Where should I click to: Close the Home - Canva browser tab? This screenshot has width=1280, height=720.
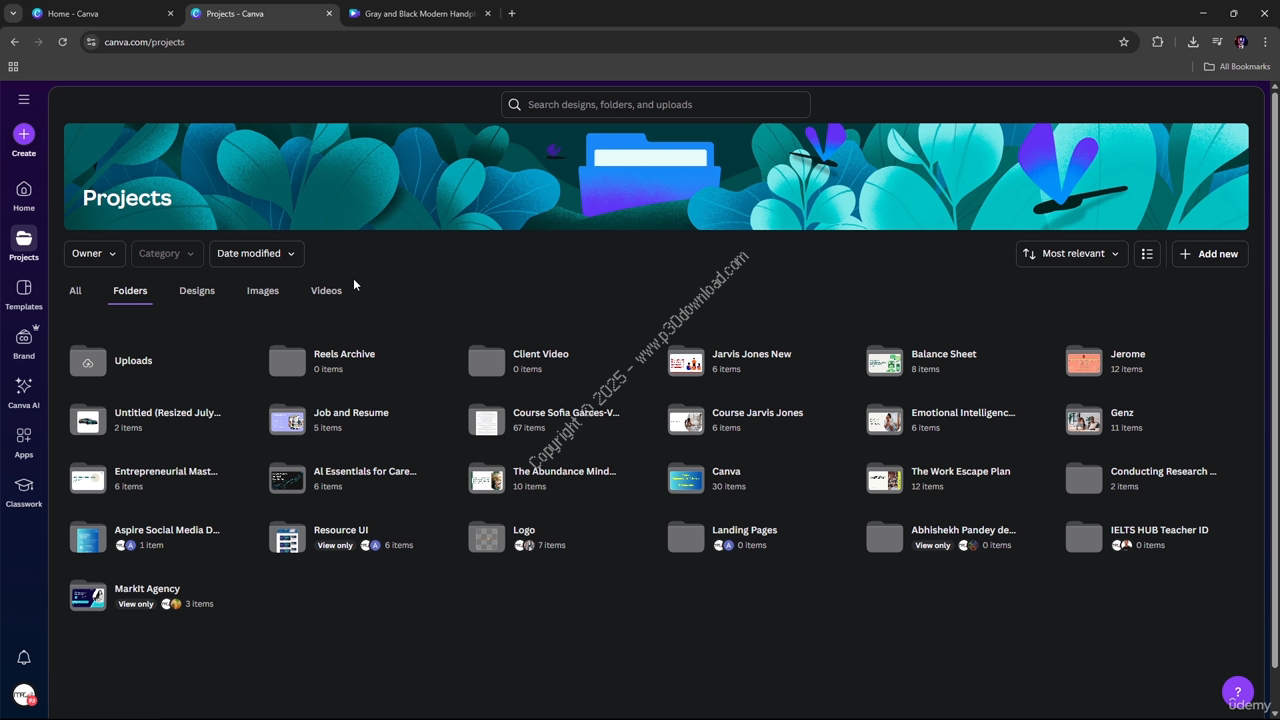click(170, 14)
